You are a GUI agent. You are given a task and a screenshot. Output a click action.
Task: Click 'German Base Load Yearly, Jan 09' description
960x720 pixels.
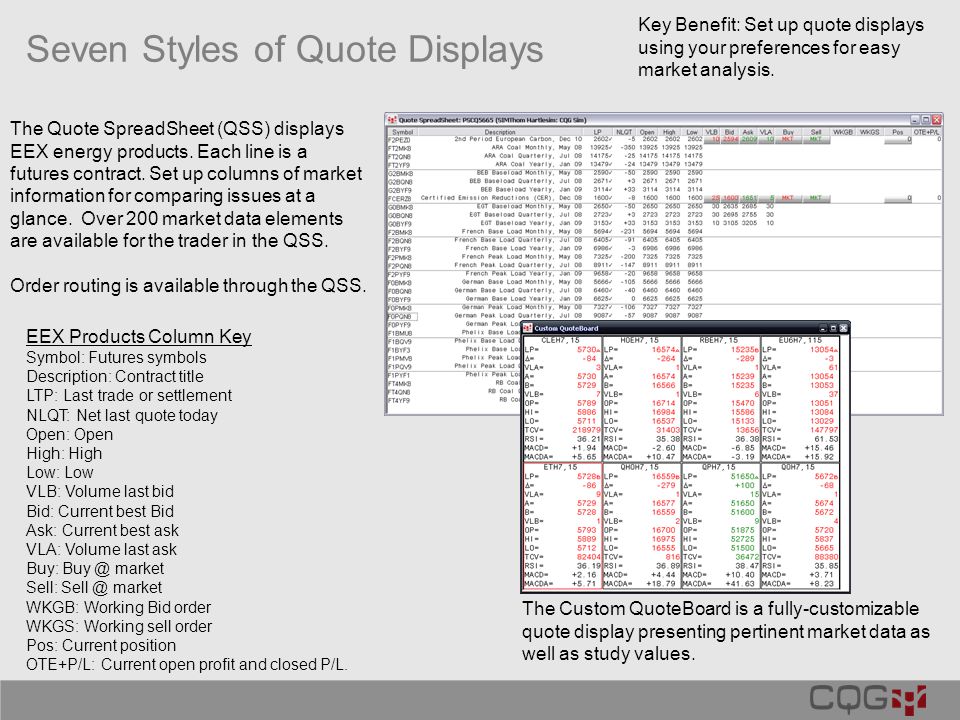pos(523,299)
